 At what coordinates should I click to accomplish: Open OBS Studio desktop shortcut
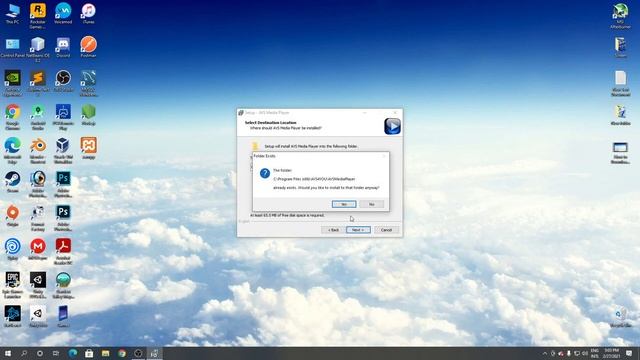click(63, 81)
